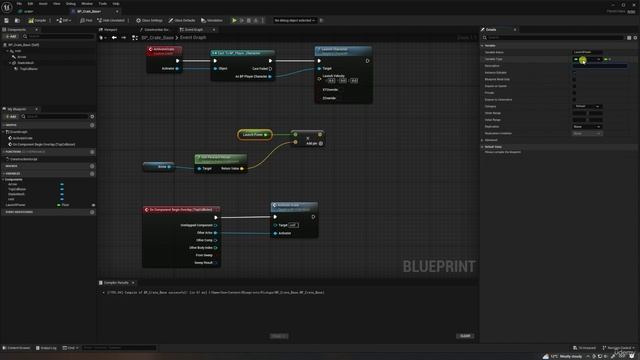Image resolution: width=640 pixels, height=360 pixels.
Task: Open the Edit menu
Action: coord(31,4)
